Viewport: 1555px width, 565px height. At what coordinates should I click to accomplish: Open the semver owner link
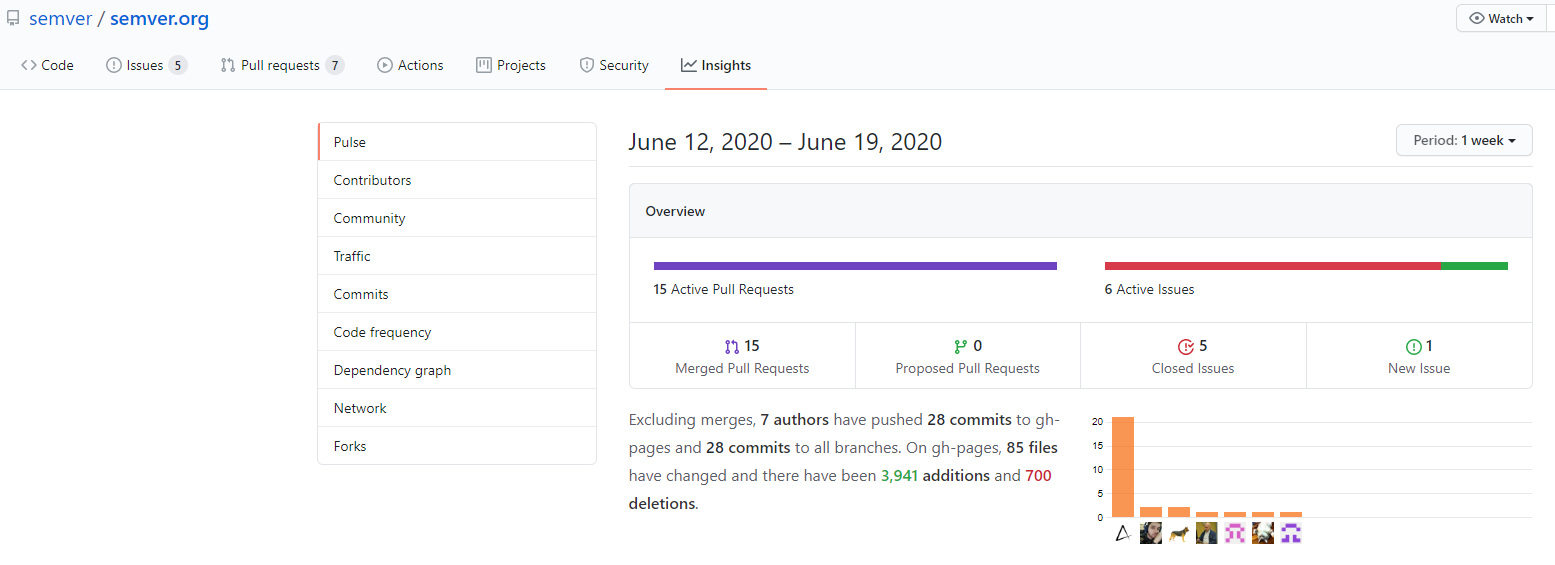[x=61, y=19]
